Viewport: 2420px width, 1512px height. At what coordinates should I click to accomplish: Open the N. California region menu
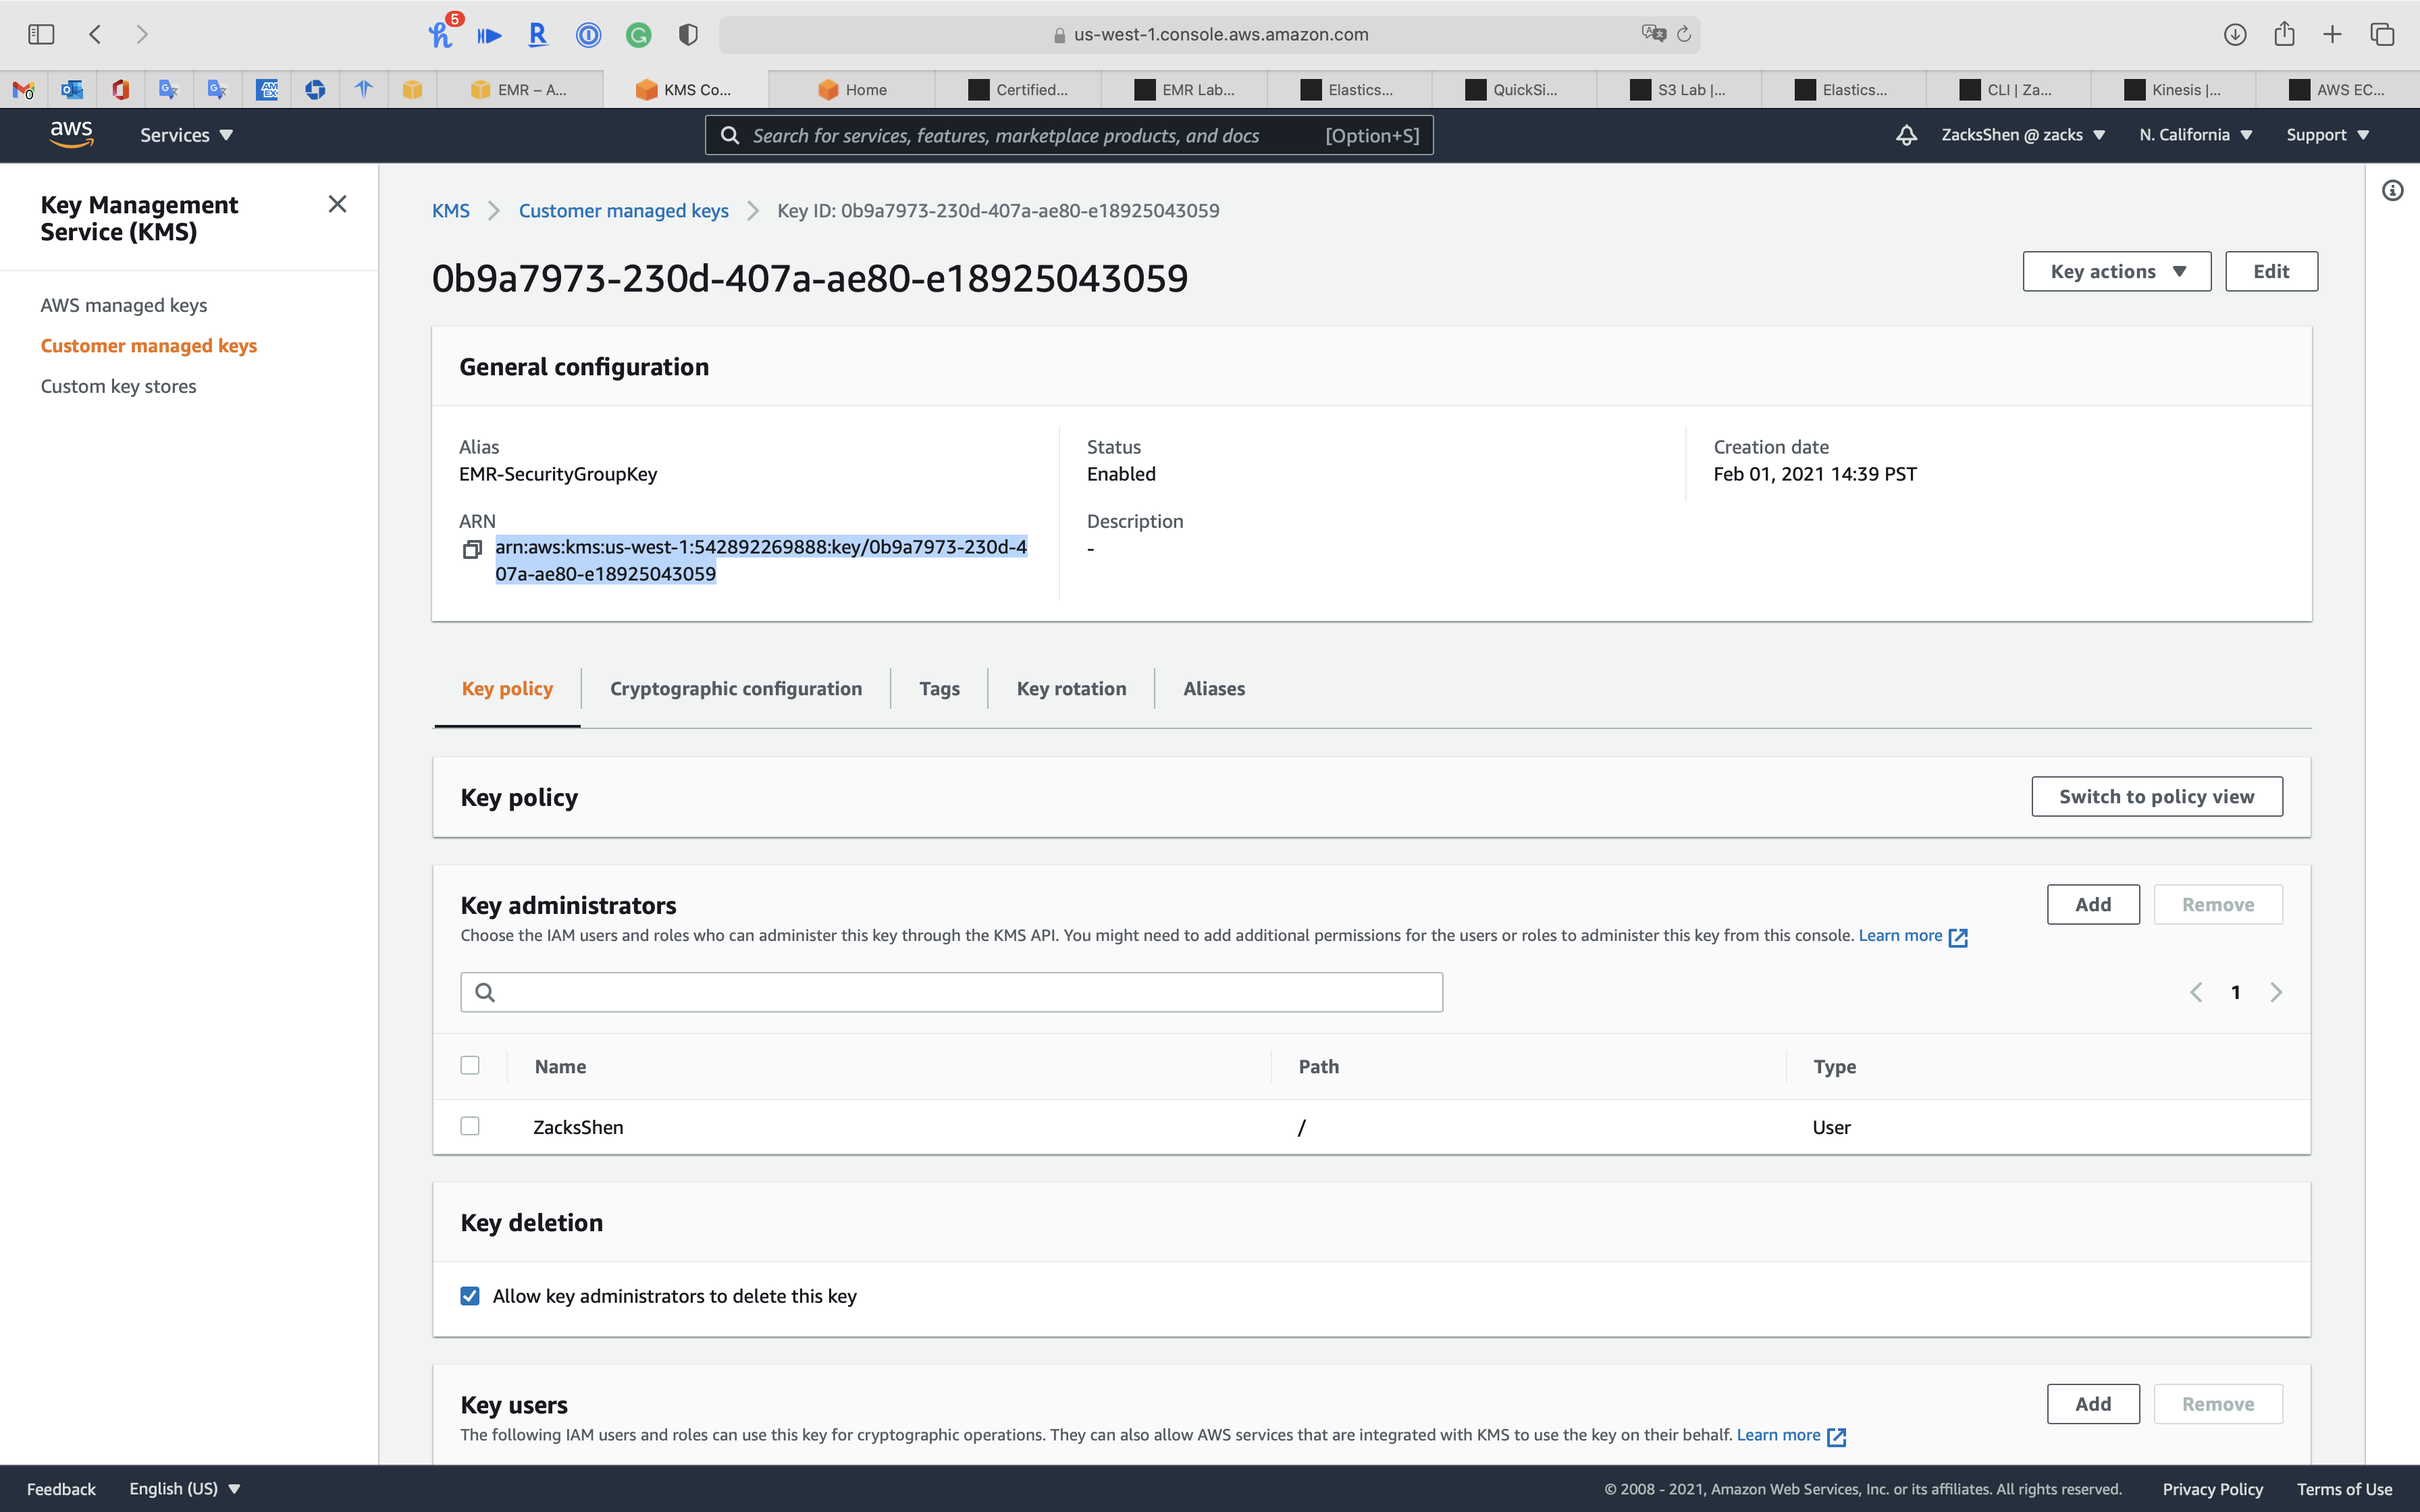(x=2195, y=135)
